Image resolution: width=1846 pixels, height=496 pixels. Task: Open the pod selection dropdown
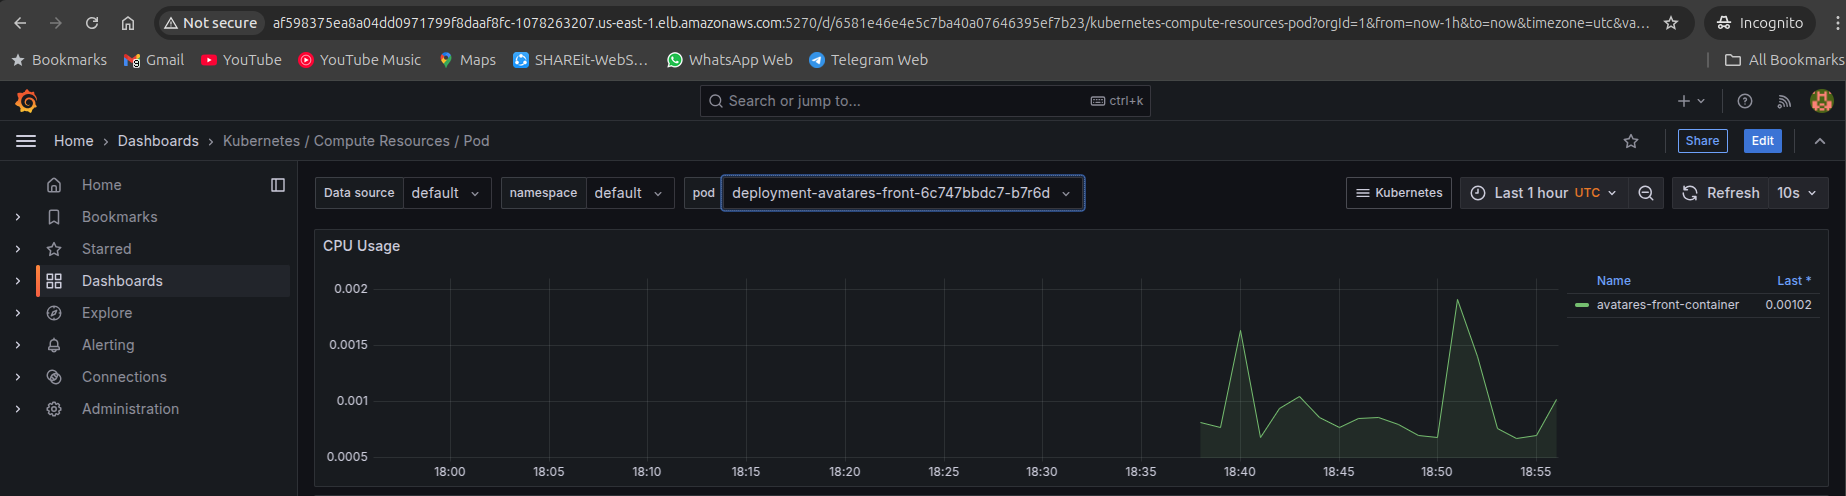(x=903, y=193)
